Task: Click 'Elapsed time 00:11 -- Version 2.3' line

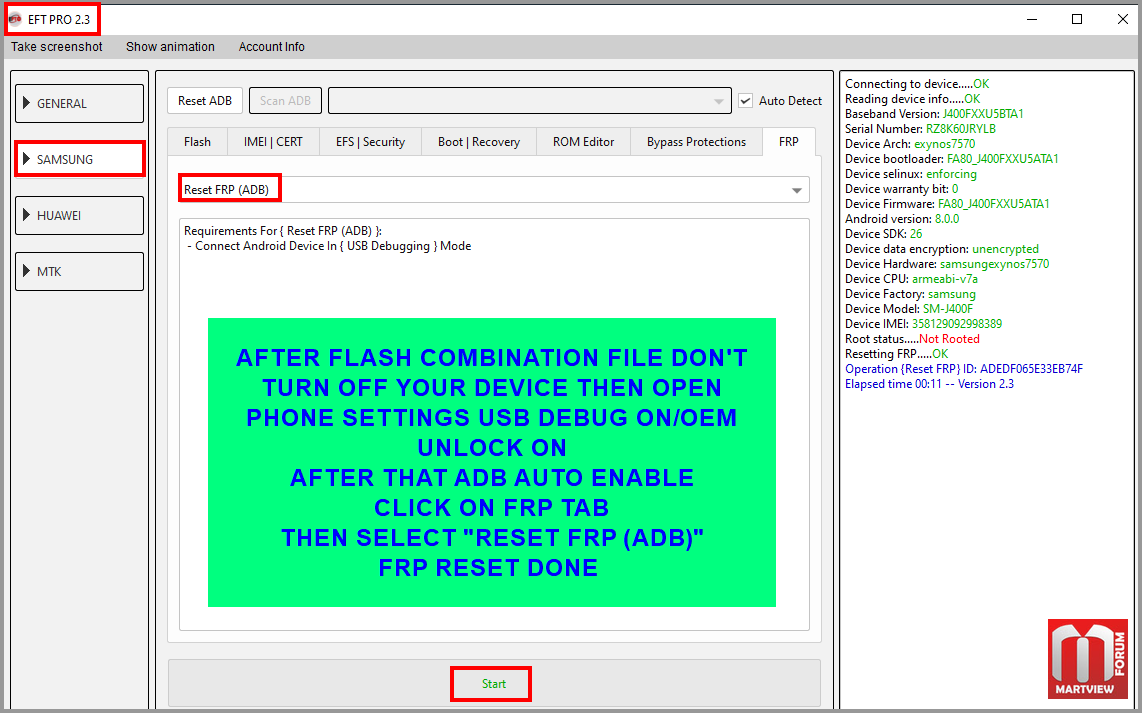Action: [929, 384]
